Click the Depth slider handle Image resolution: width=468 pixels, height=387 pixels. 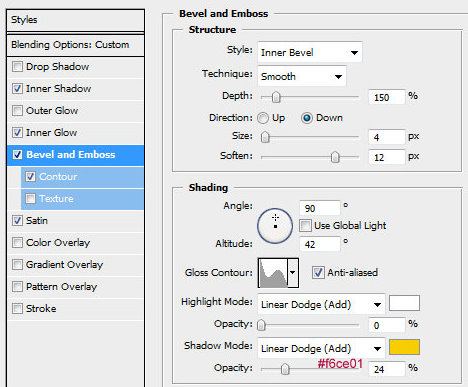coord(276,97)
